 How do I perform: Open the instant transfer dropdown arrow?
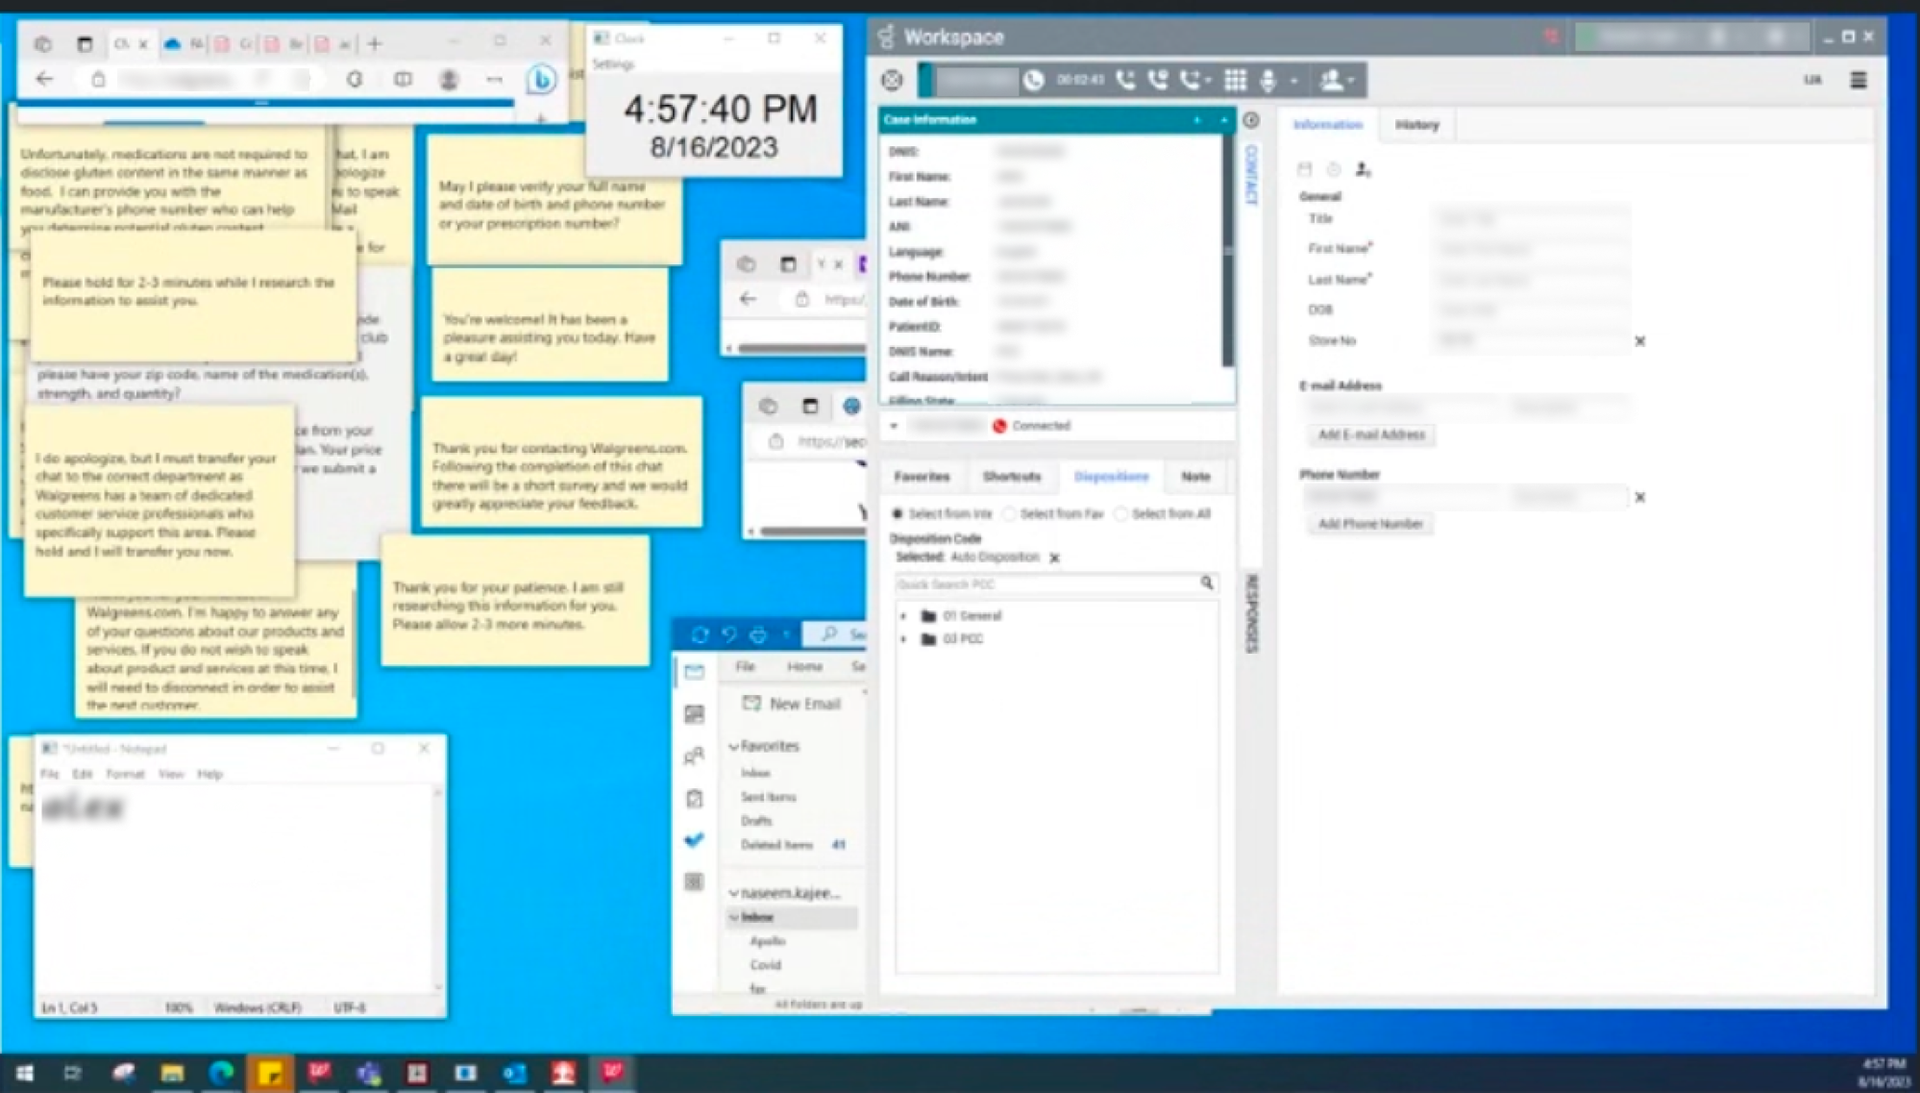(1208, 80)
